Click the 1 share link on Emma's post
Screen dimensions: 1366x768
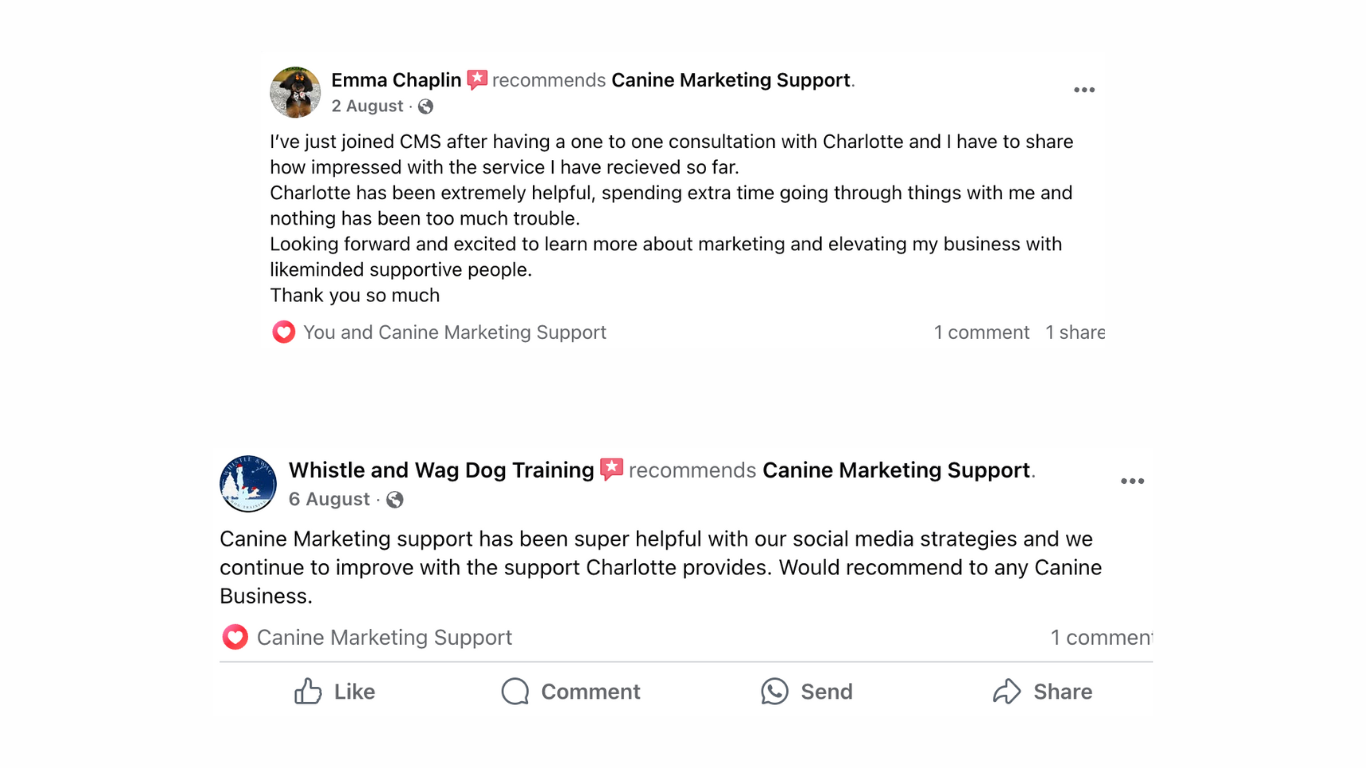pyautogui.click(x=1076, y=332)
